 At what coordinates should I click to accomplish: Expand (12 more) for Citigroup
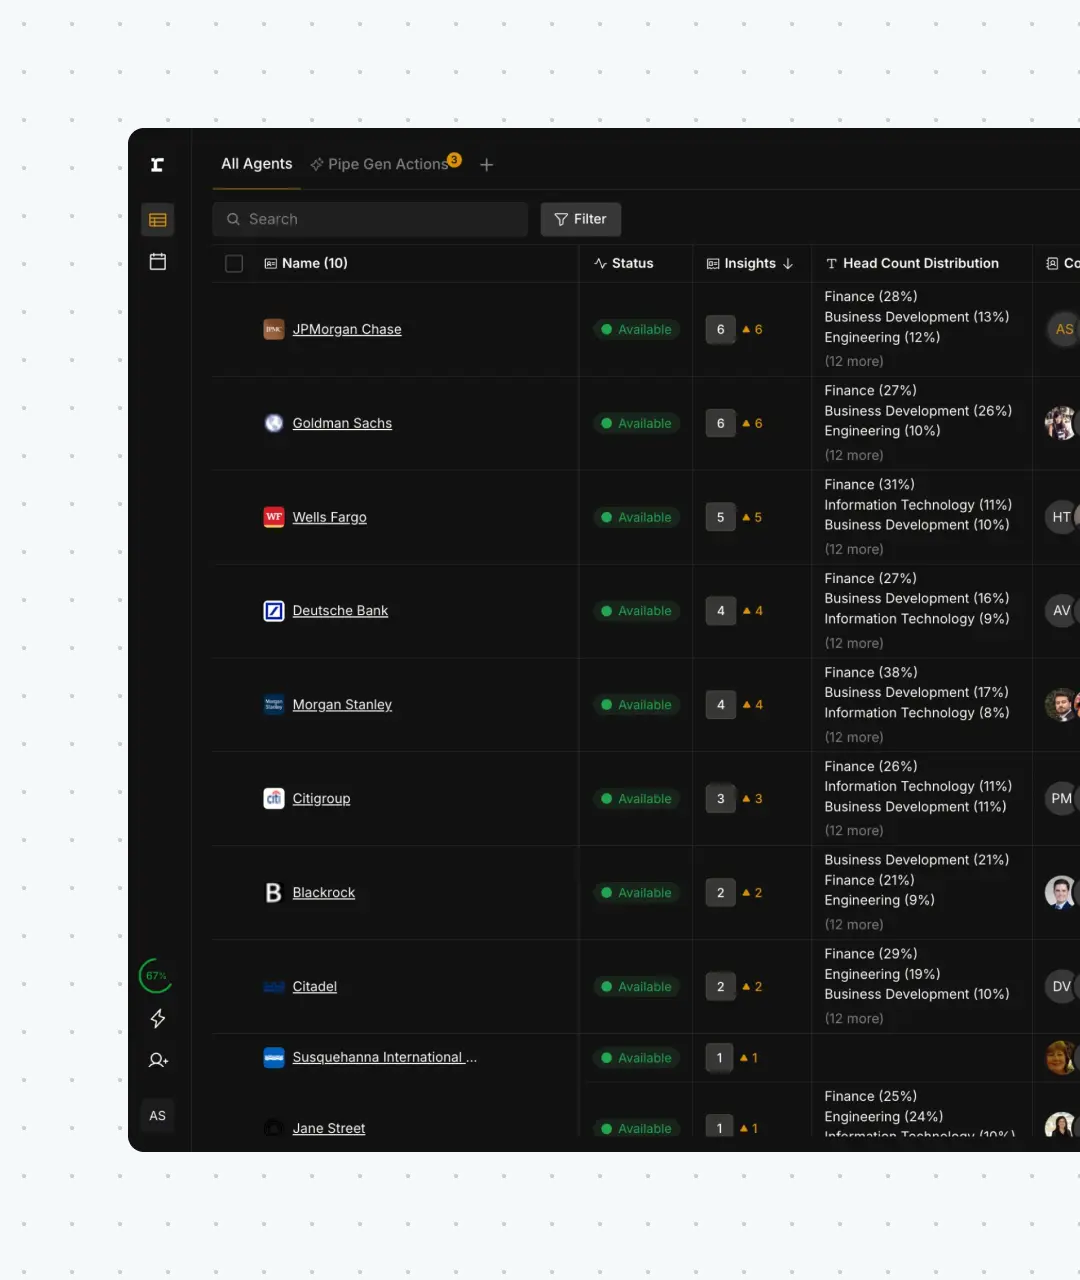click(854, 831)
